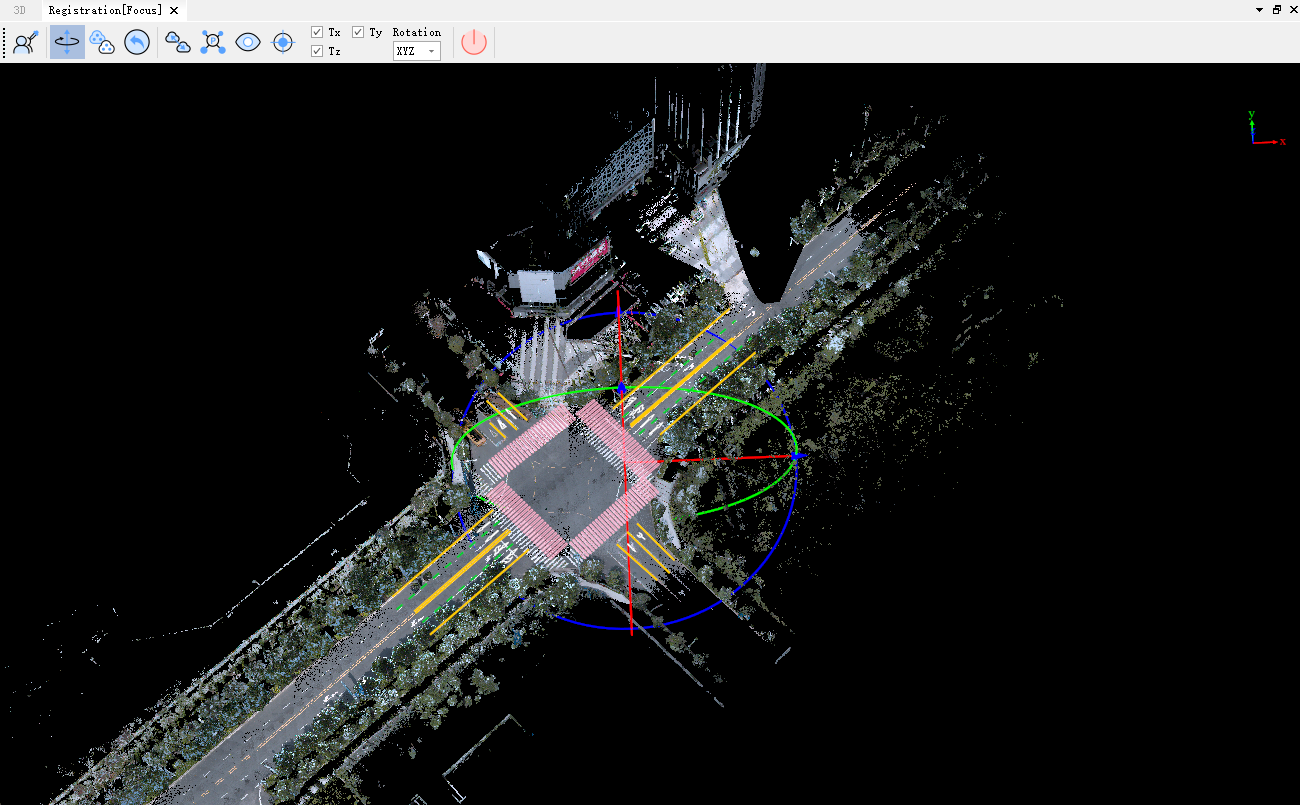The height and width of the screenshot is (805, 1300).
Task: Toggle the Tz translation checkbox
Action: tap(317, 51)
